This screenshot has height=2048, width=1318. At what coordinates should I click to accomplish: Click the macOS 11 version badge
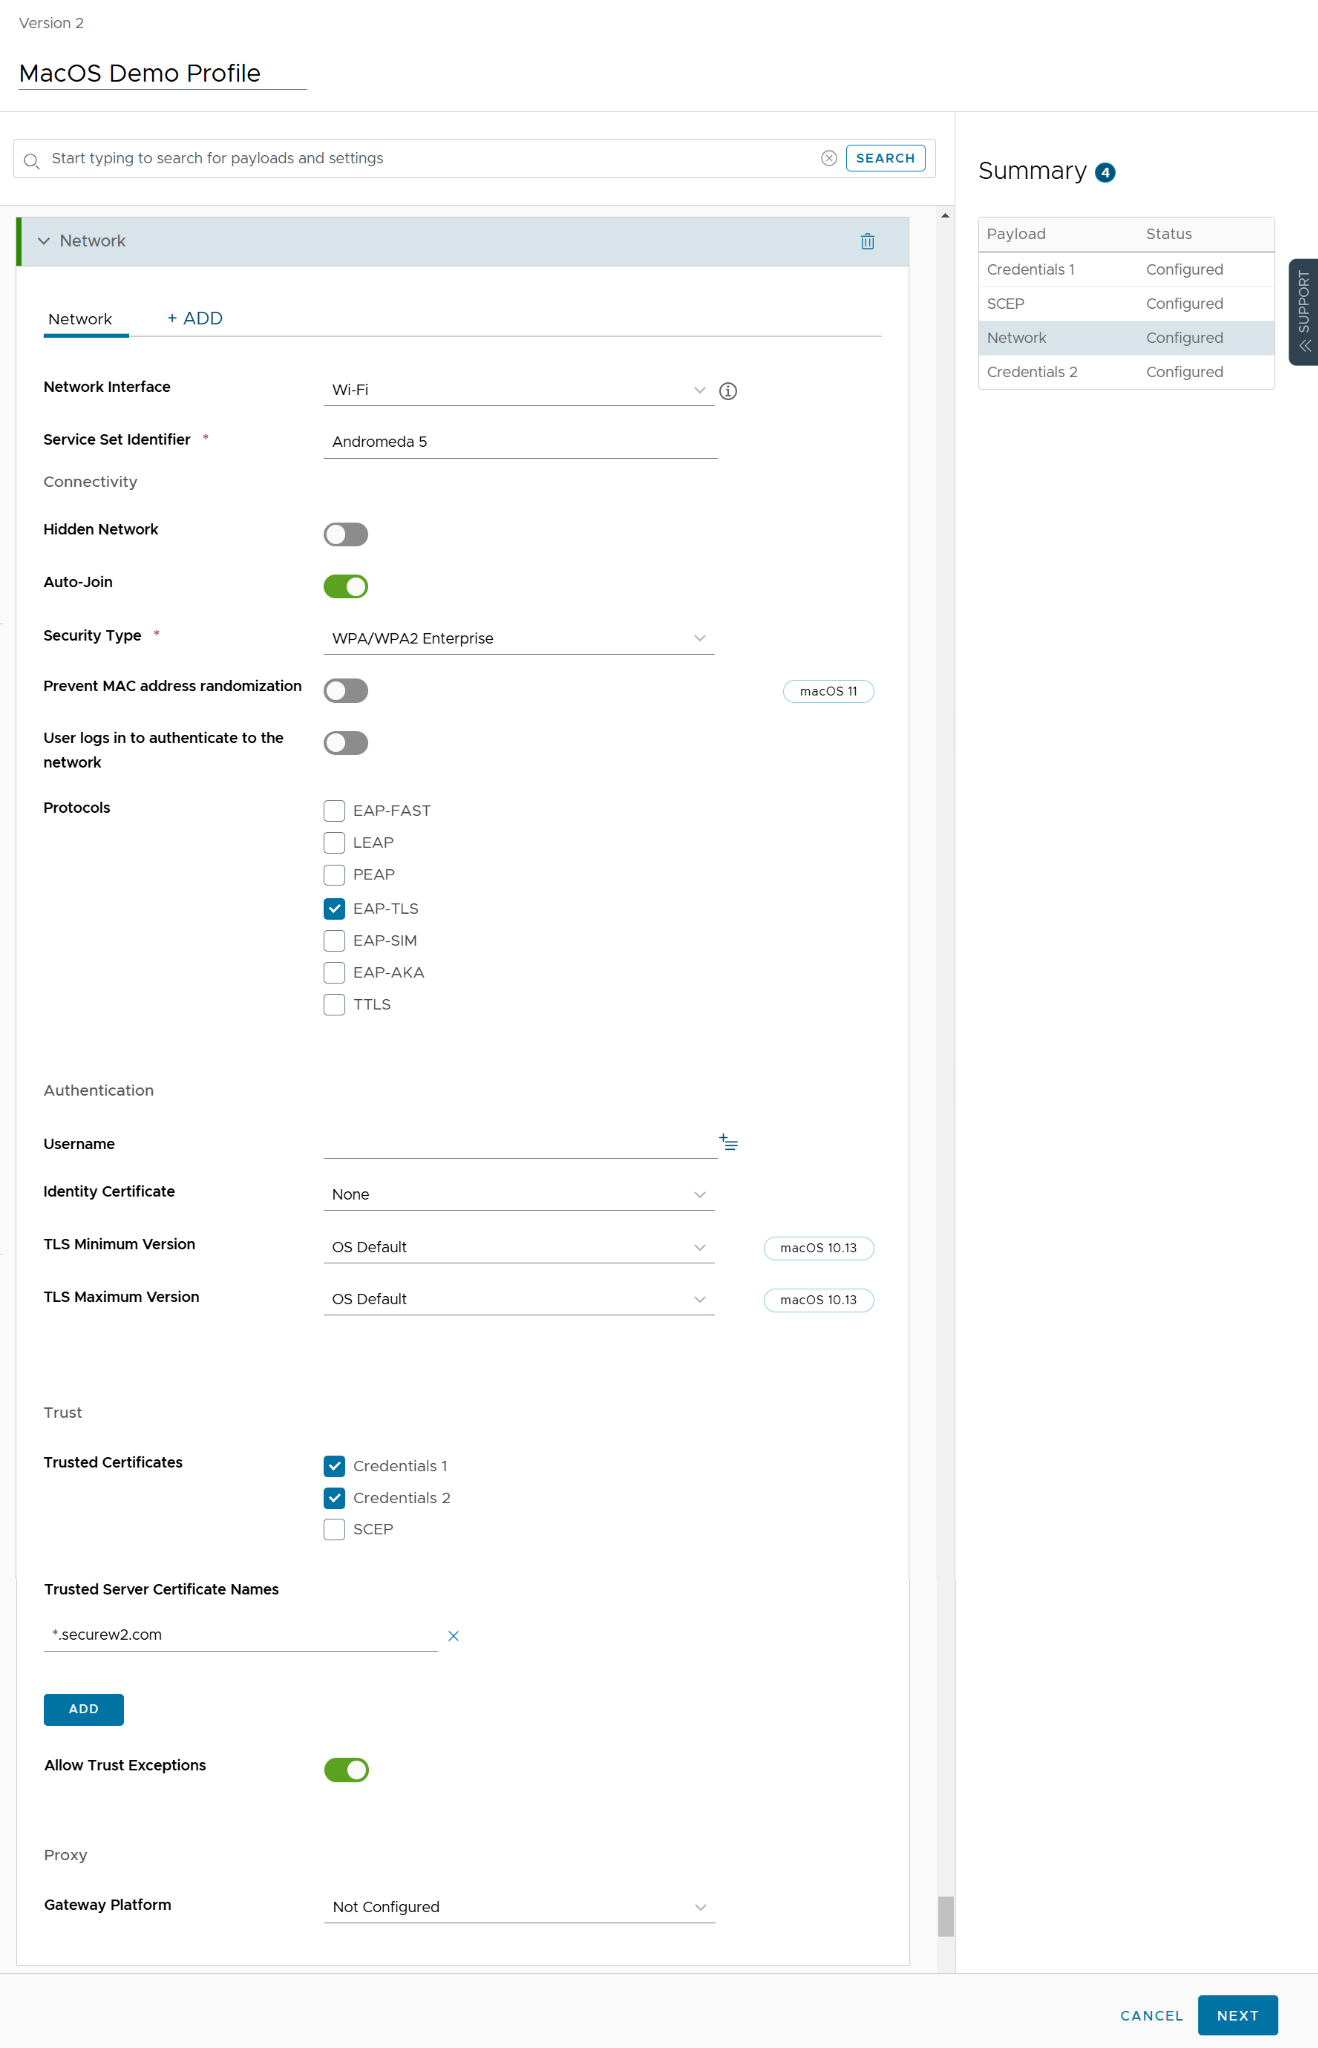[828, 692]
